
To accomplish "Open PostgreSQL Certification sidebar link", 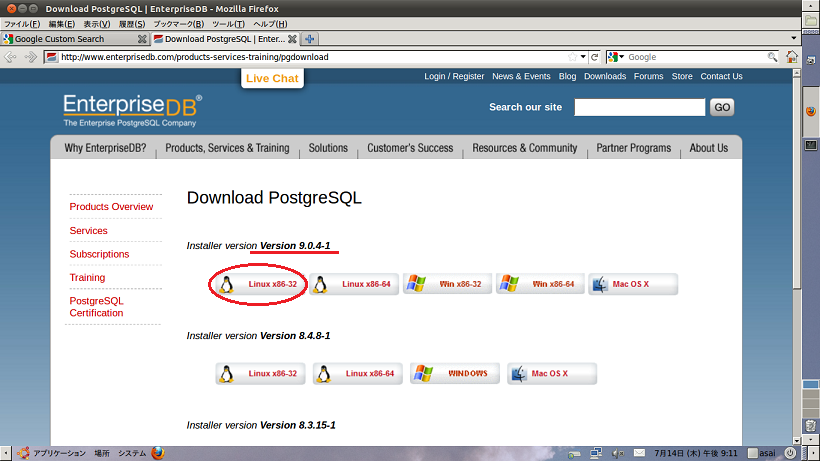I will (x=96, y=307).
